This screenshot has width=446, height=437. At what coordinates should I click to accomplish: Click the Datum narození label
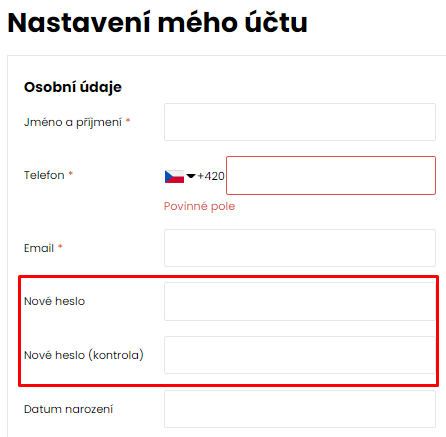(68, 409)
